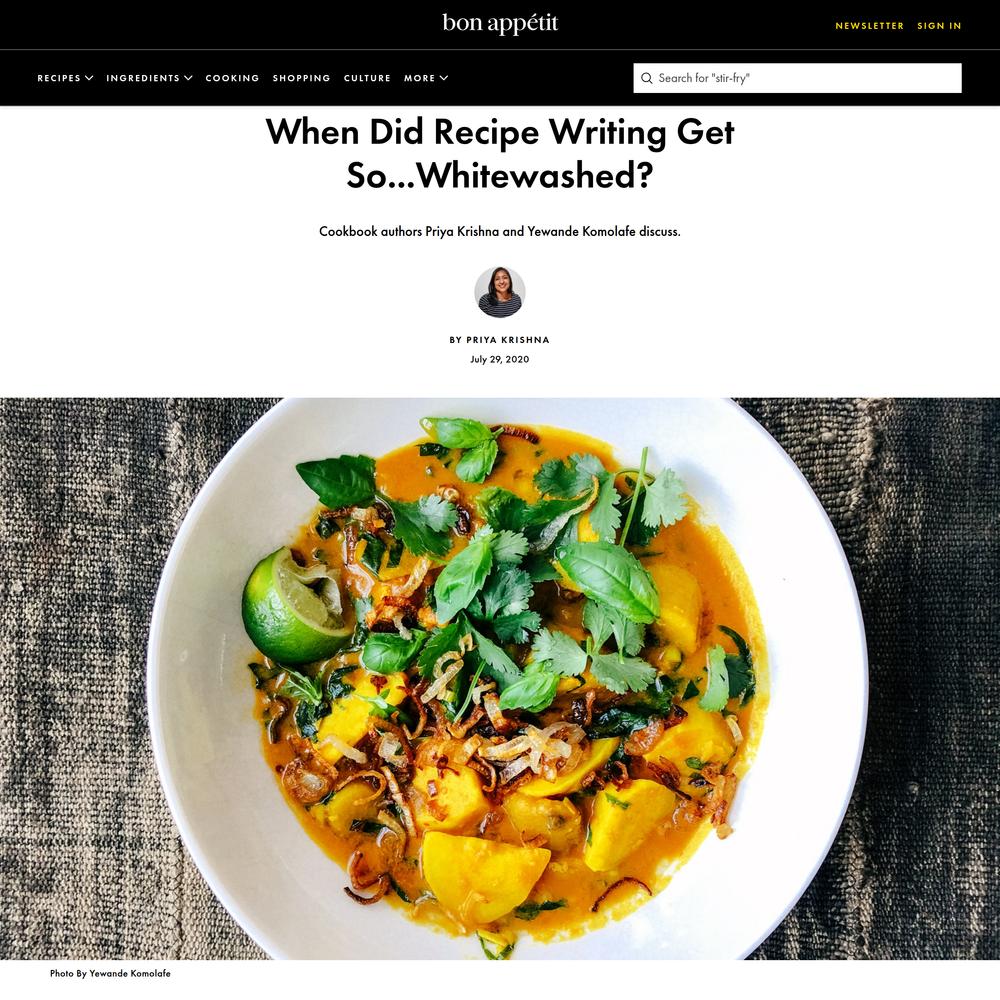
Task: Click the Newsletter link
Action: pyautogui.click(x=870, y=26)
